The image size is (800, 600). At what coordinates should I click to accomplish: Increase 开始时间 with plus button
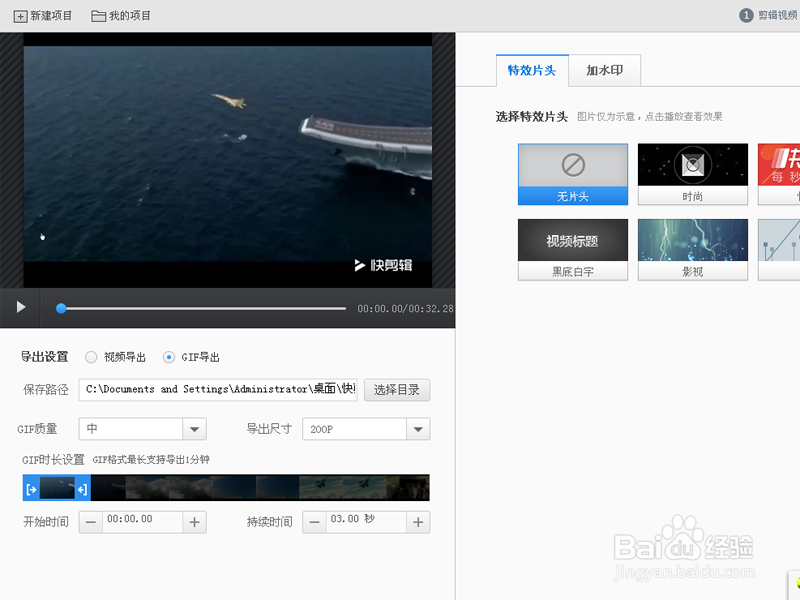pyautogui.click(x=194, y=522)
